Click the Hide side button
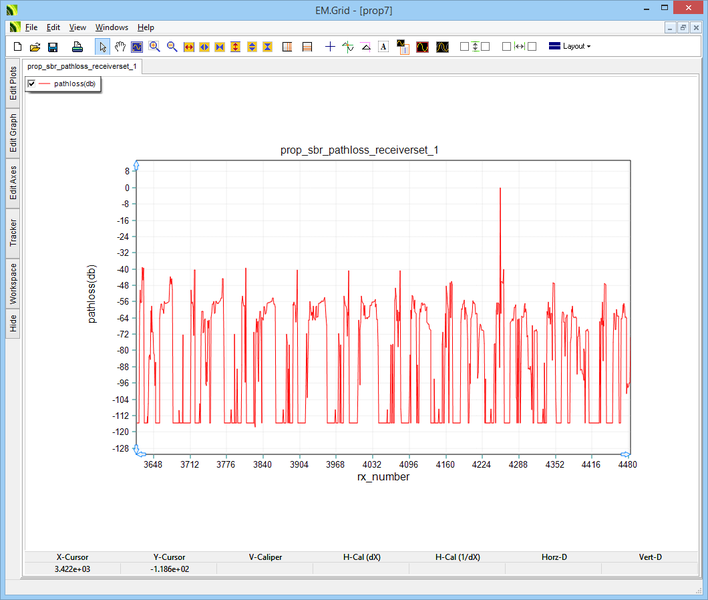Image resolution: width=708 pixels, height=600 pixels. click(x=12, y=323)
